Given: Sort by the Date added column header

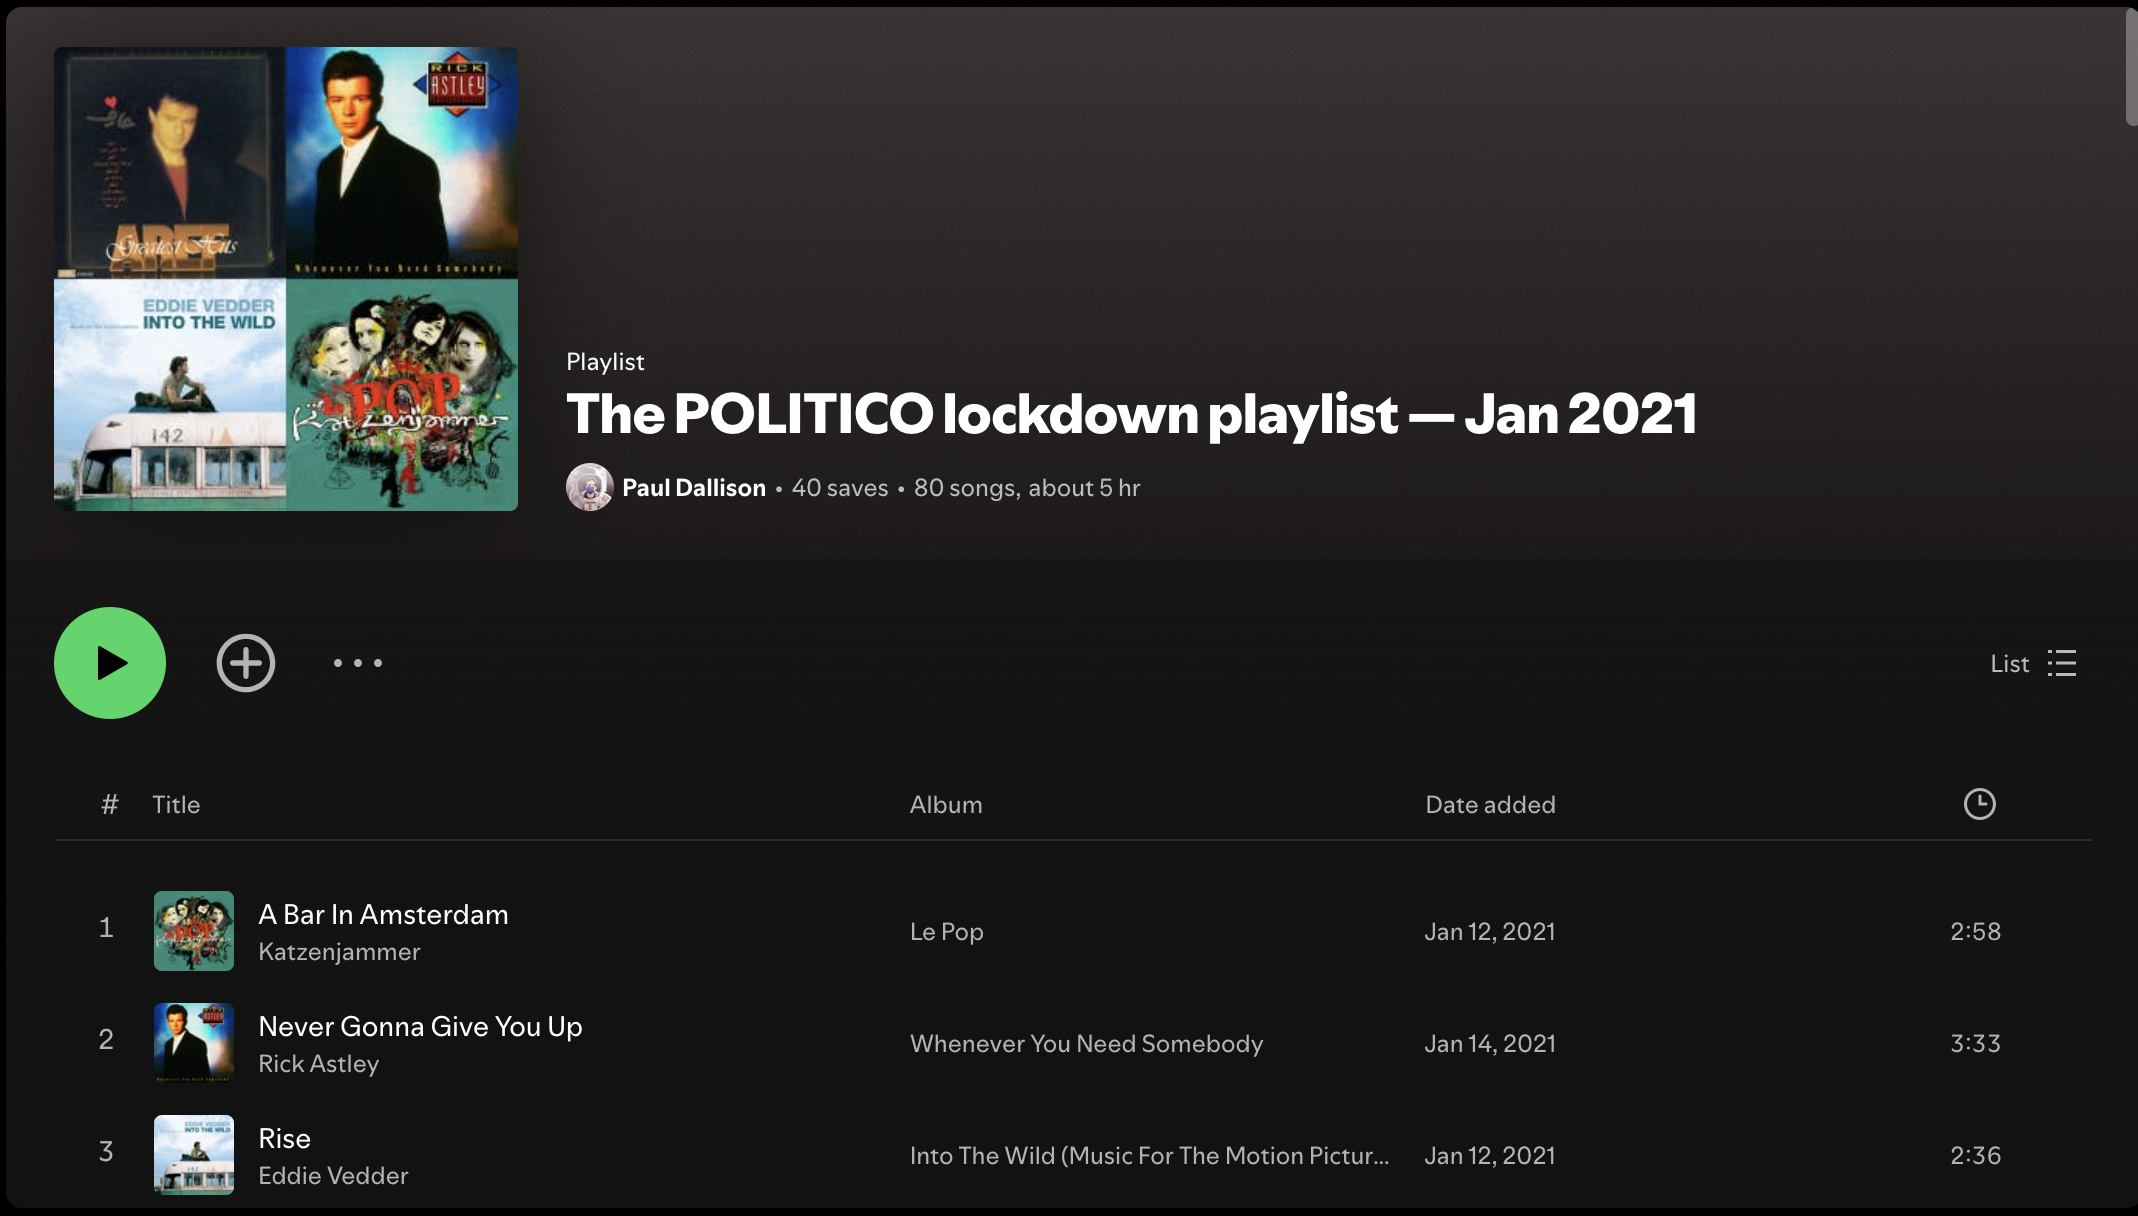Looking at the screenshot, I should (1490, 804).
